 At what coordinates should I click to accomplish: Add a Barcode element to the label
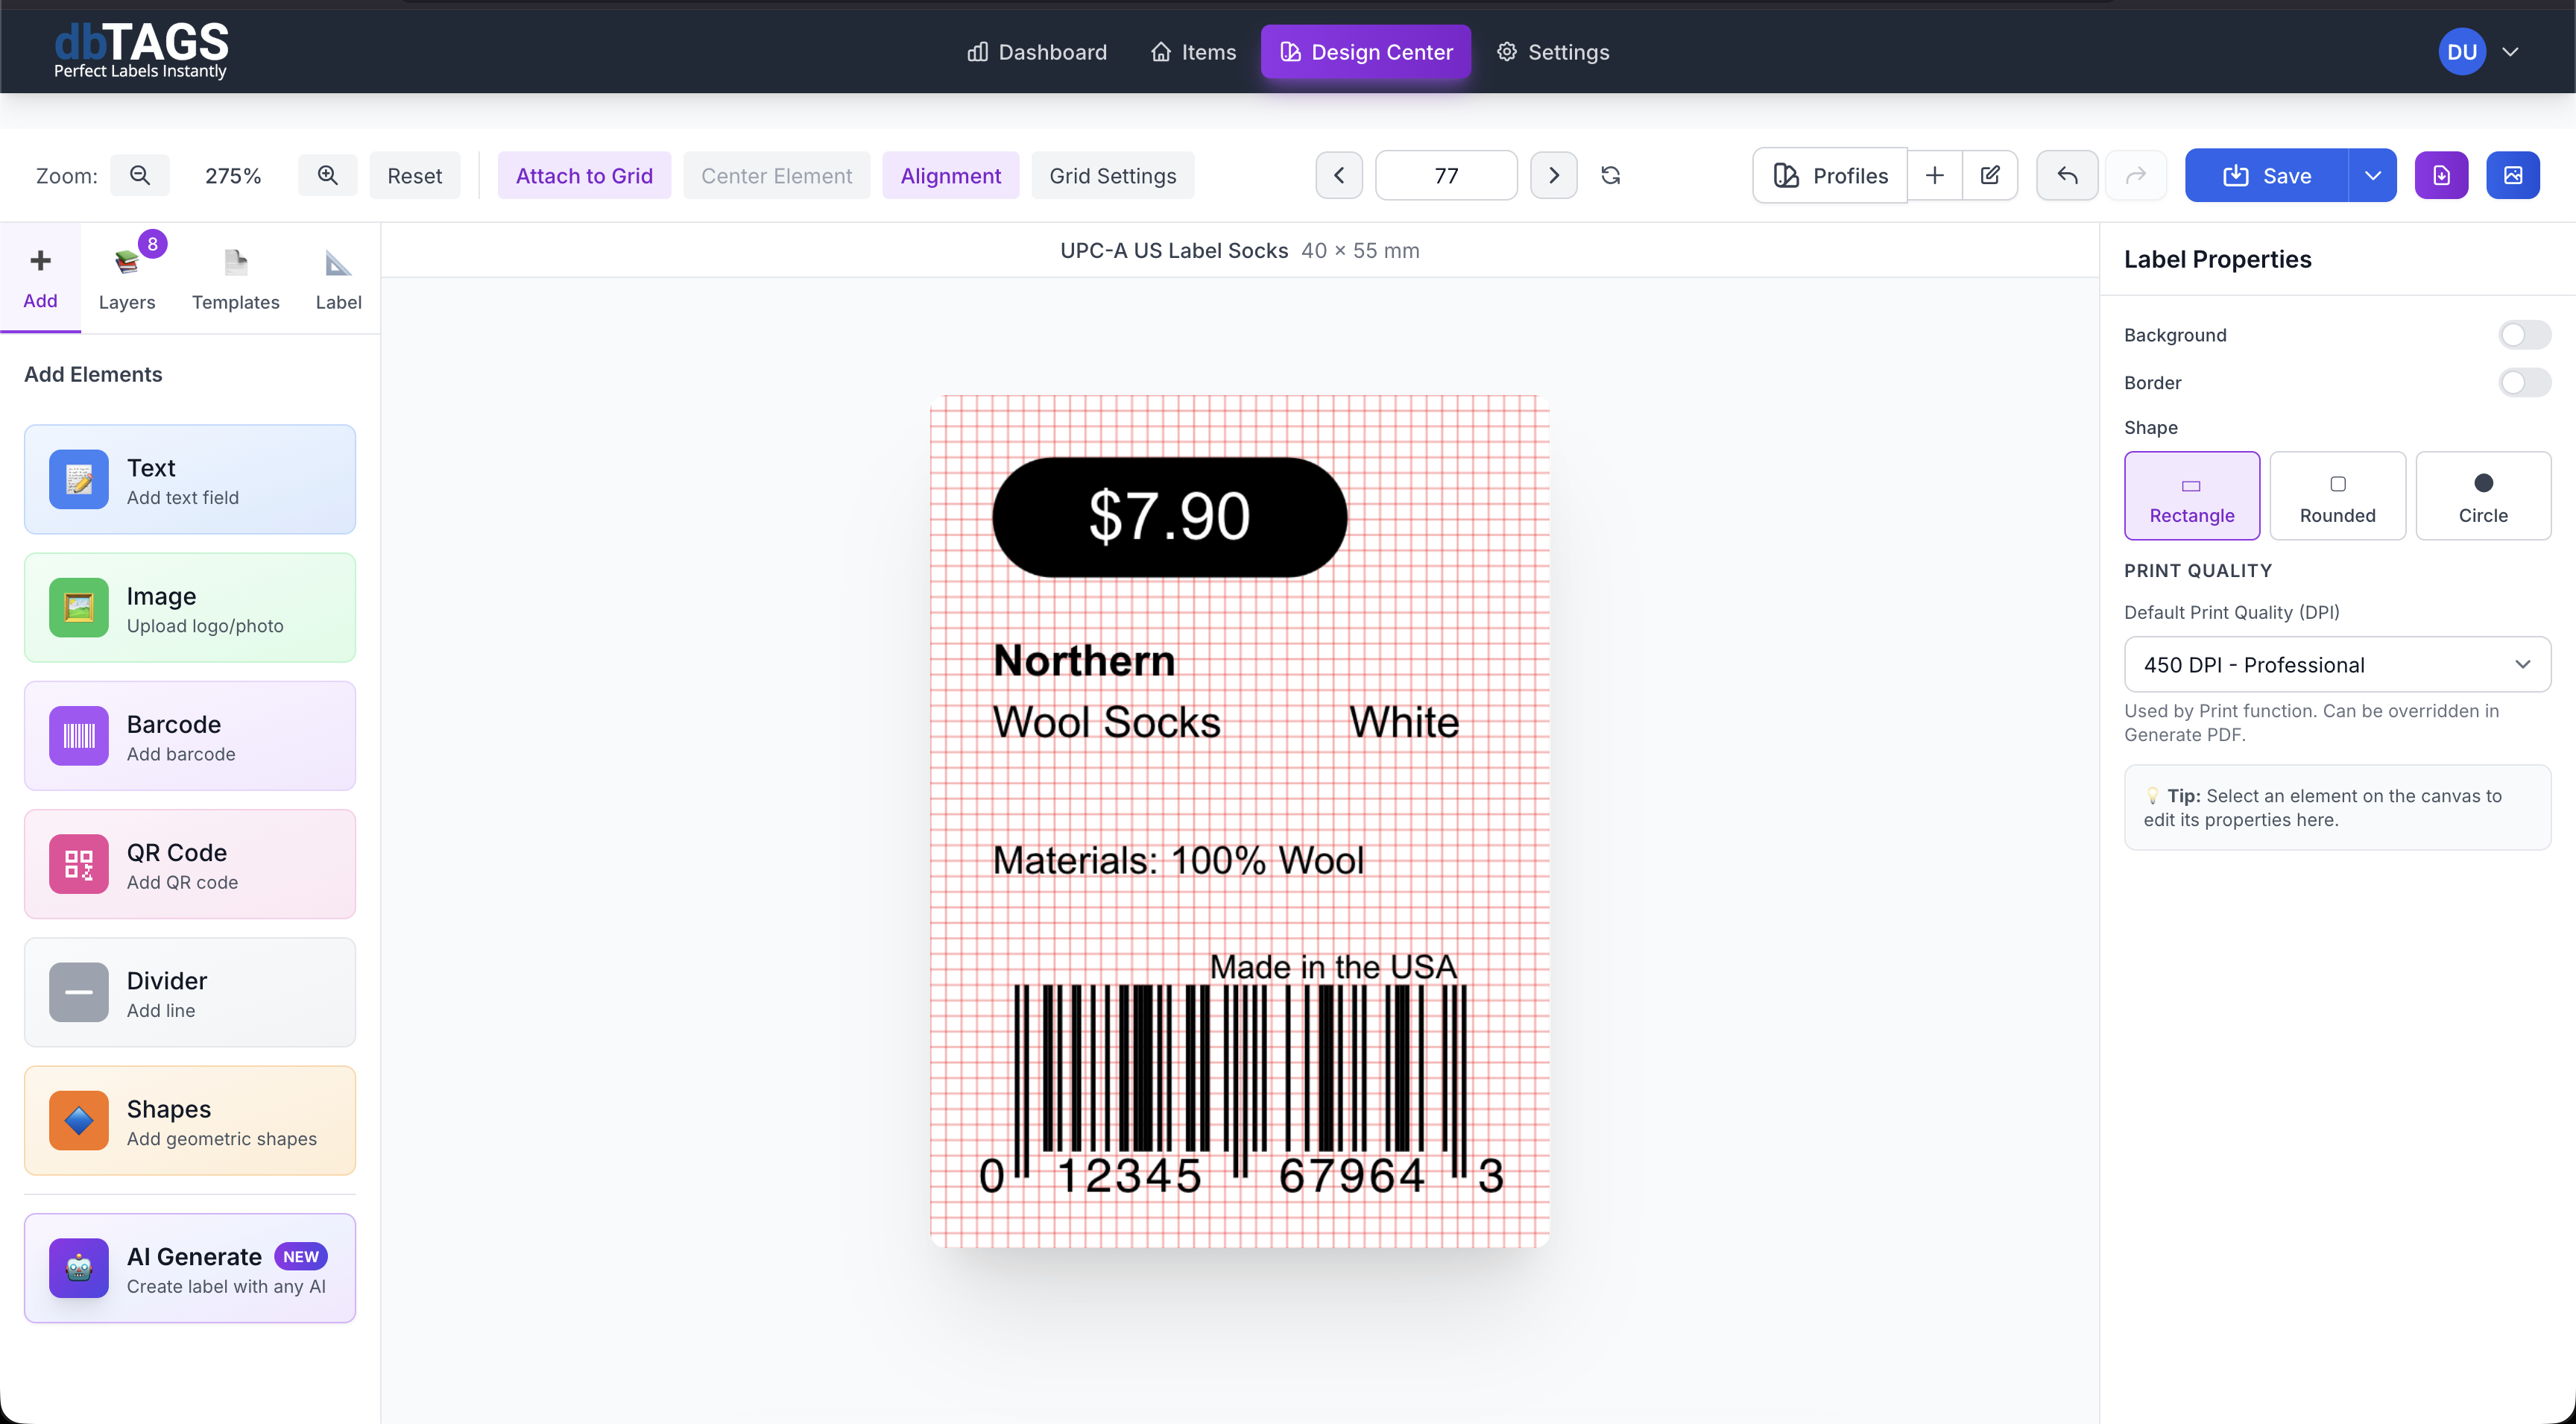pos(189,736)
